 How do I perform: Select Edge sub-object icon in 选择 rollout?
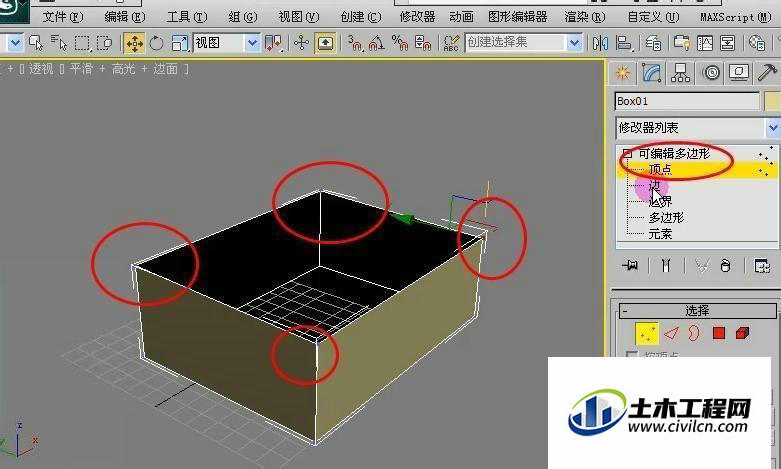[671, 333]
